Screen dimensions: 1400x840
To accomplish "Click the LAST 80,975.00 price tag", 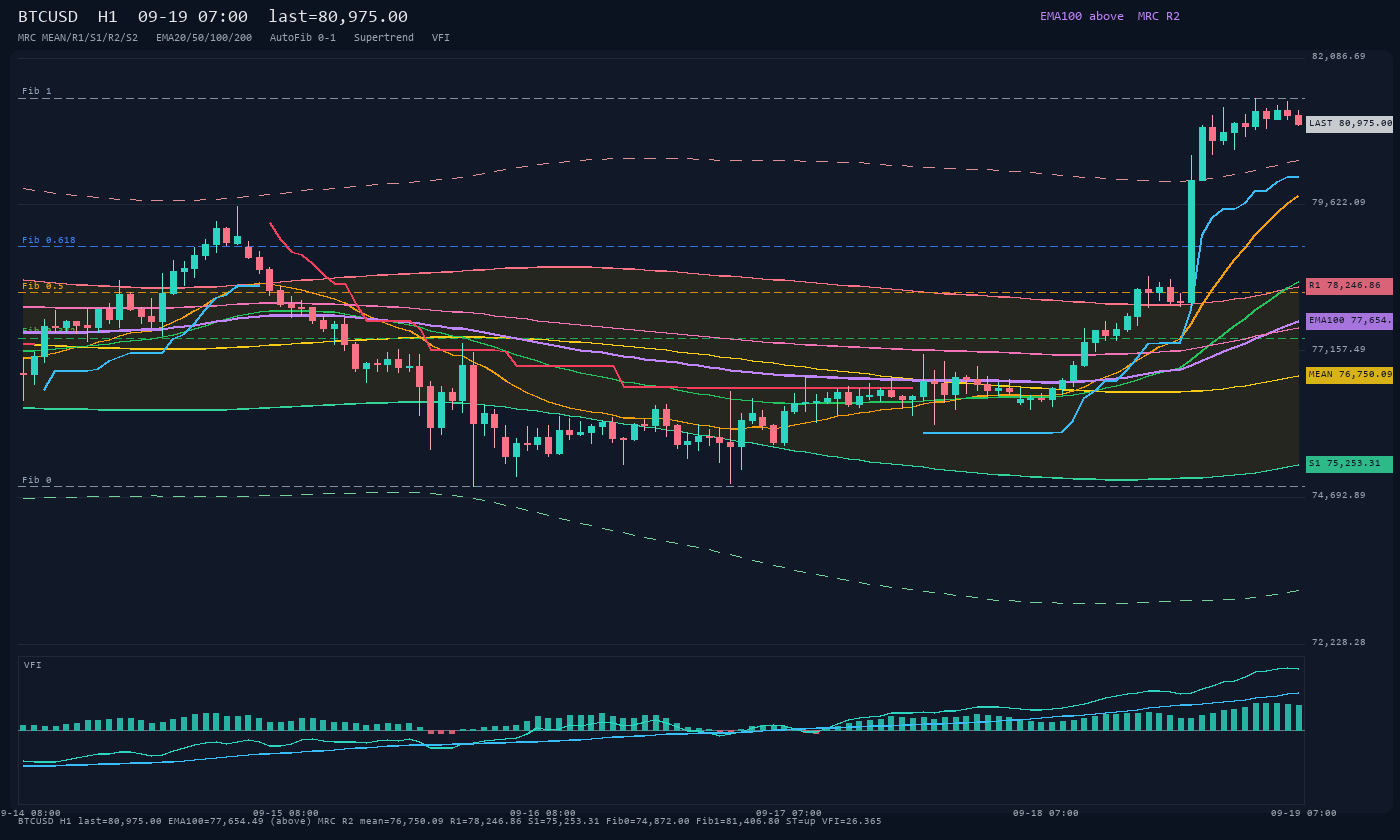I will (1349, 124).
